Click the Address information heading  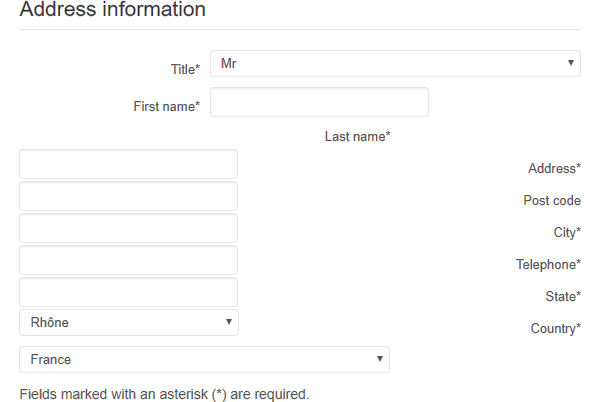pos(113,10)
